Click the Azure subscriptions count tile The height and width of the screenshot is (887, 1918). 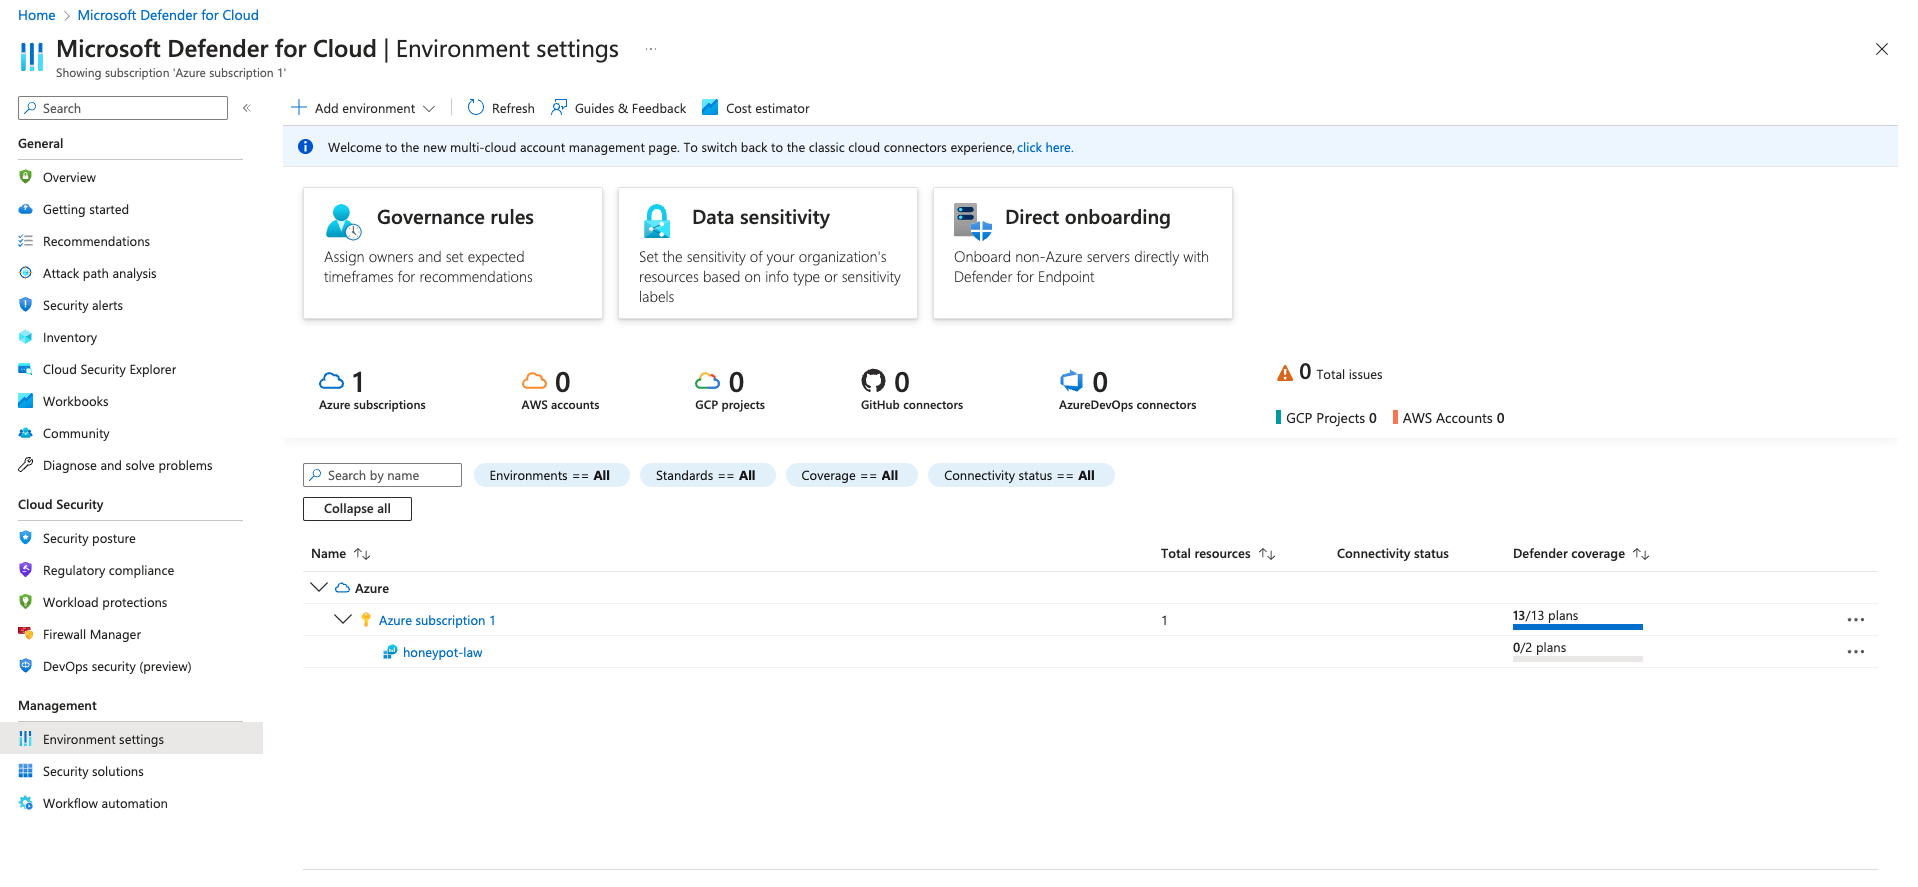click(372, 390)
